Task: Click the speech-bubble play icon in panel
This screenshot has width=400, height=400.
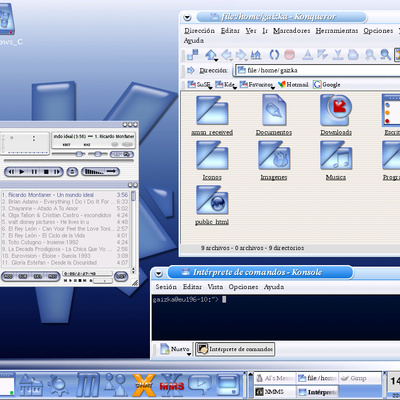Action: click(x=199, y=384)
